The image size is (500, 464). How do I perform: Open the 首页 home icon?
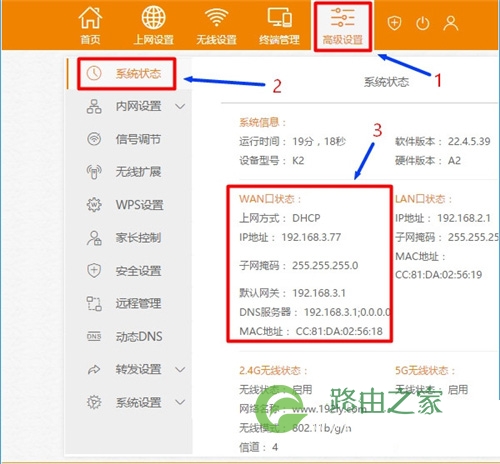[90, 18]
